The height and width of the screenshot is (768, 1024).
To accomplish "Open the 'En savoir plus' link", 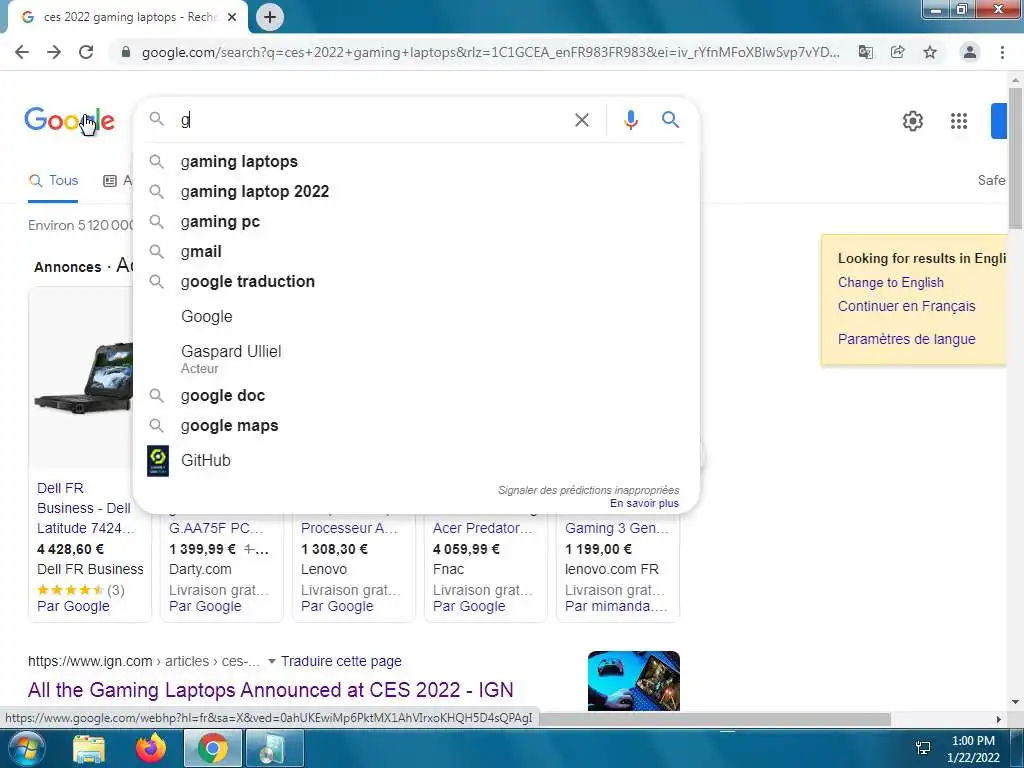I will click(x=644, y=504).
